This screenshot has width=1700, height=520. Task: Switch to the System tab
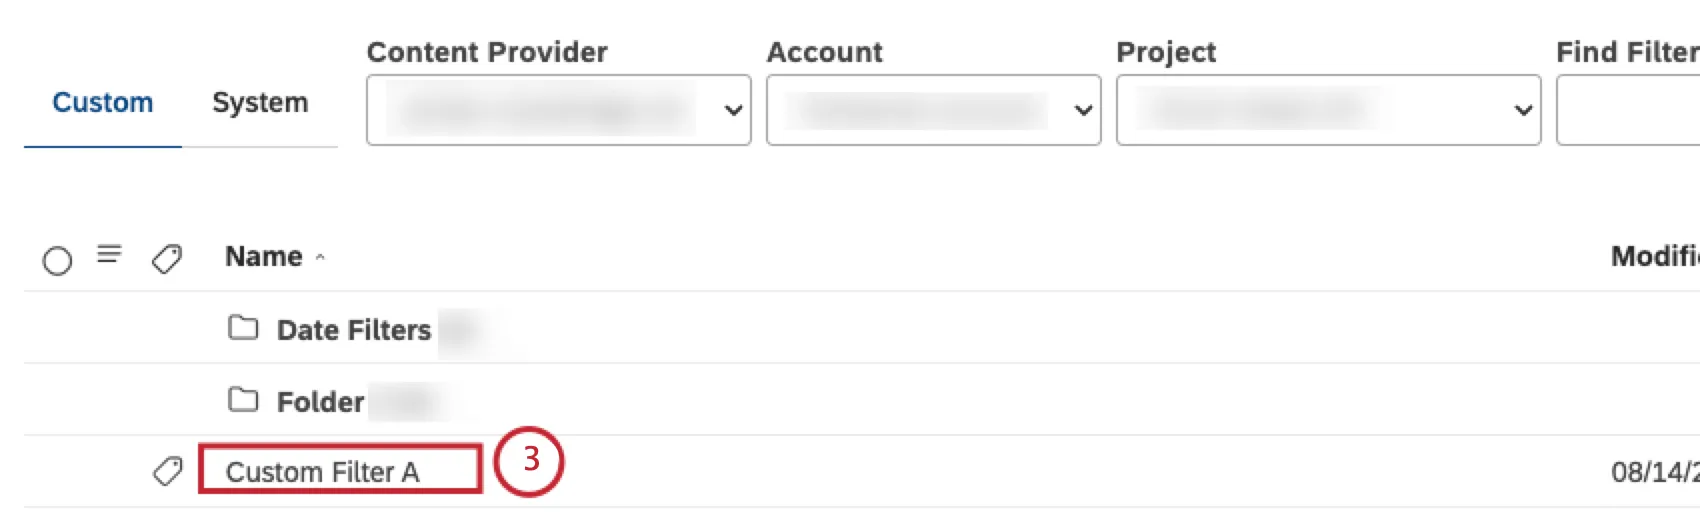pyautogui.click(x=260, y=103)
